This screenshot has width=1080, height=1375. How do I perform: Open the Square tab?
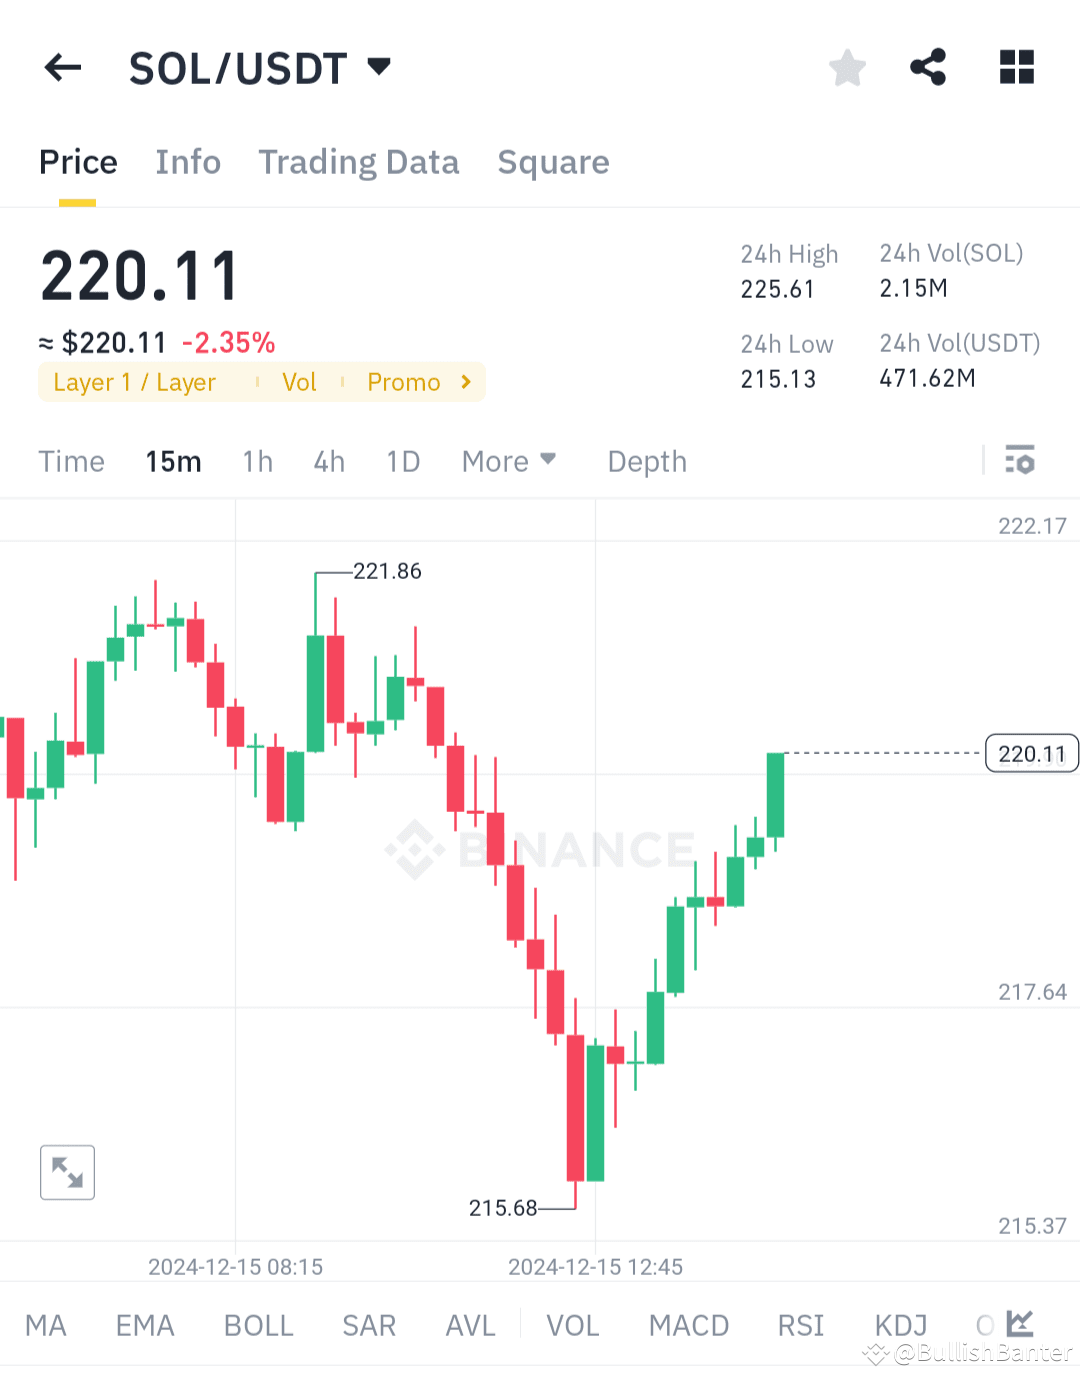(553, 162)
